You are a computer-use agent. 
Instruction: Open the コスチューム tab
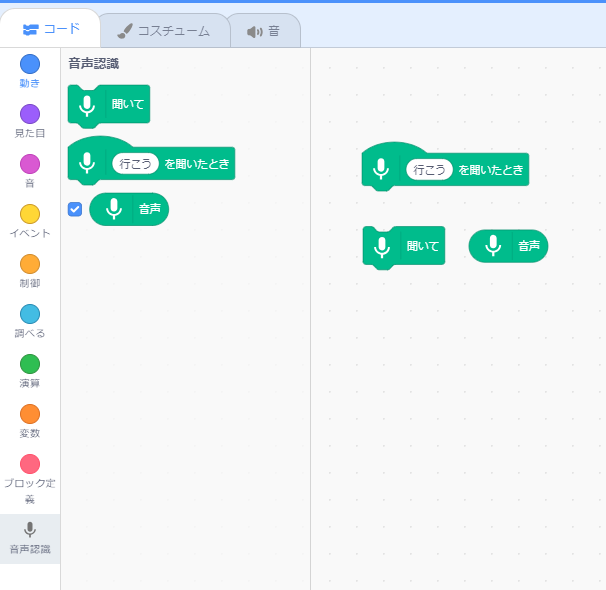coord(164,31)
